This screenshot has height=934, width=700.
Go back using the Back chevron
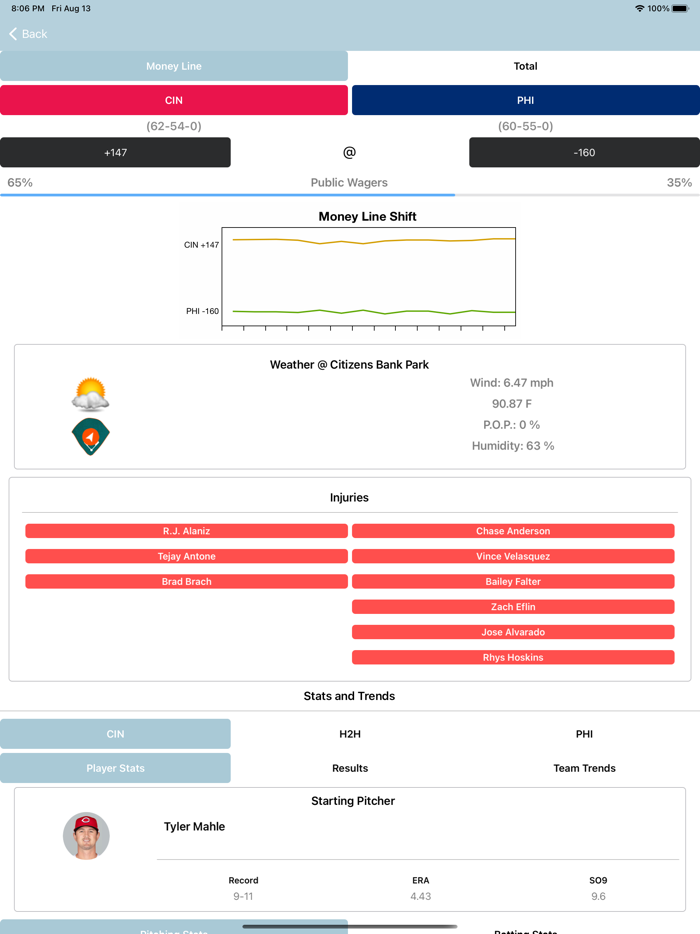tap(28, 34)
